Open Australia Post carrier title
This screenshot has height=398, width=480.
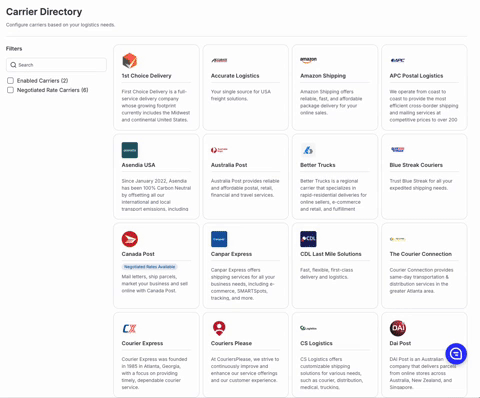click(229, 165)
